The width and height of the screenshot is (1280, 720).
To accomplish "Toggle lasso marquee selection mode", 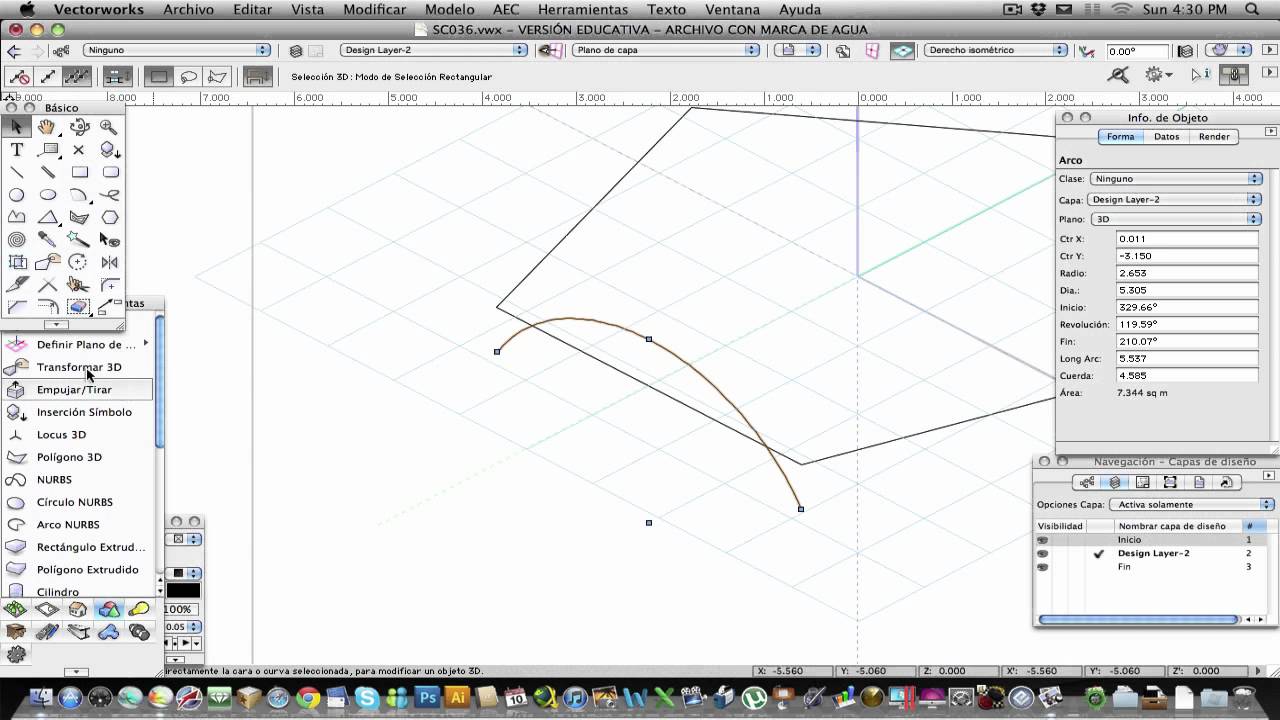I will [x=188, y=76].
